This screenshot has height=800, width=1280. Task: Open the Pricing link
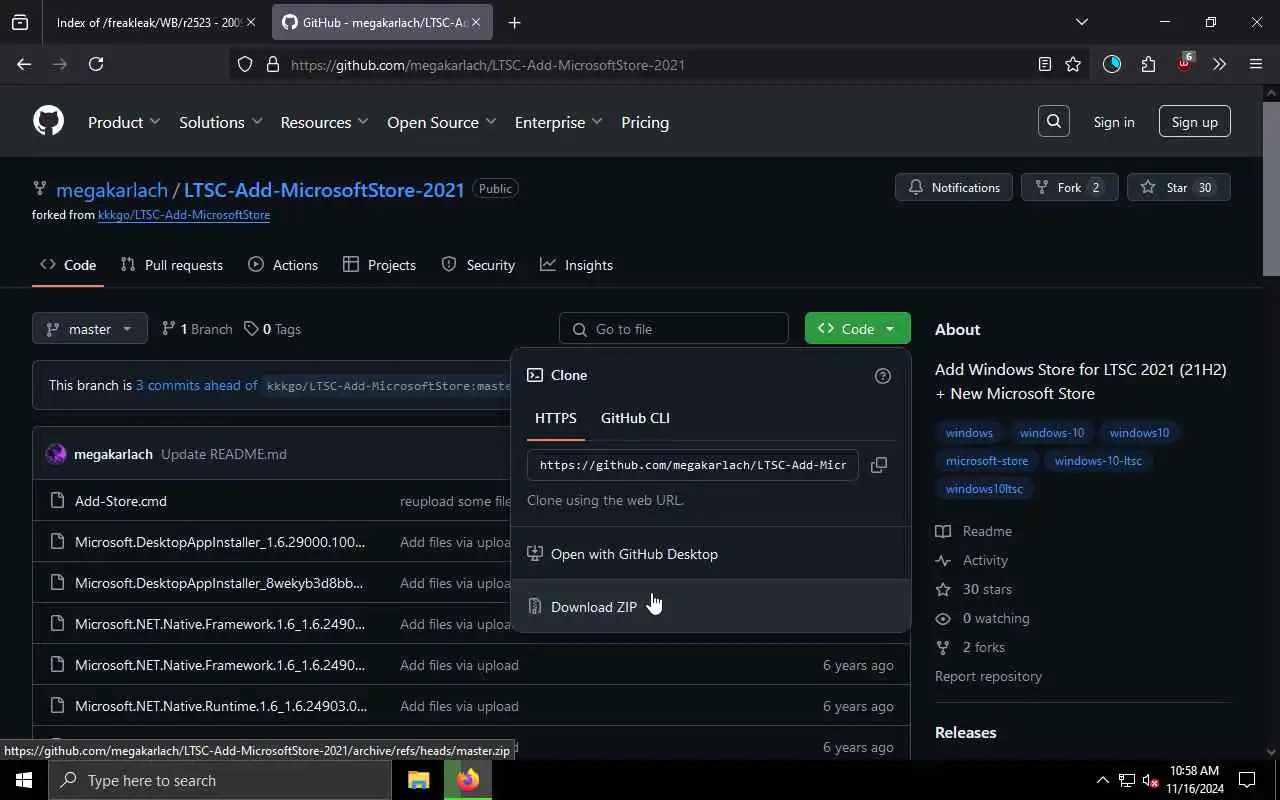[x=645, y=122]
